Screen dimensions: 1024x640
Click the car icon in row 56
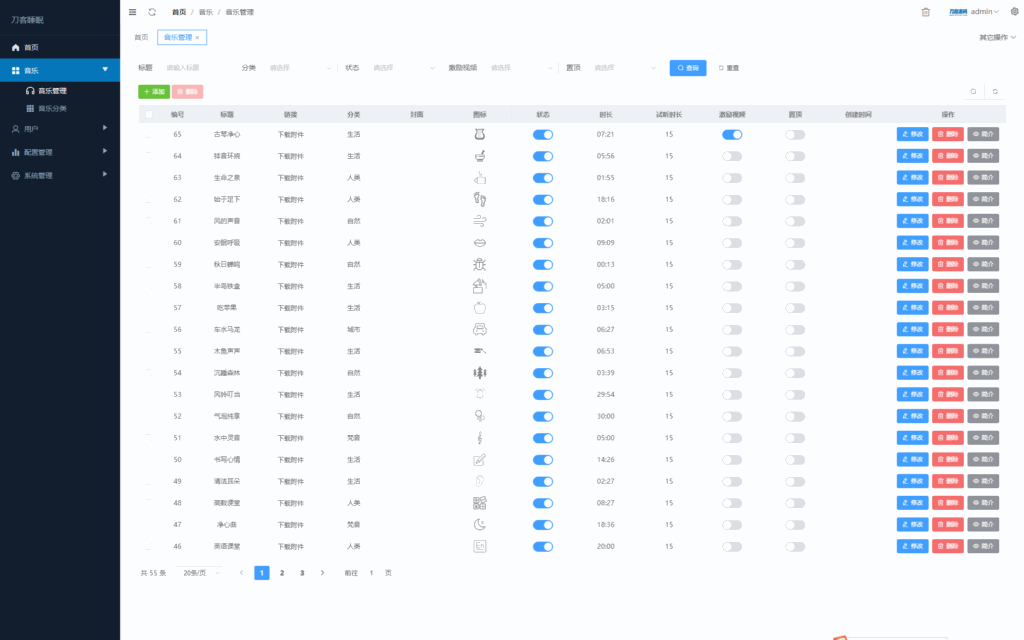coord(479,329)
